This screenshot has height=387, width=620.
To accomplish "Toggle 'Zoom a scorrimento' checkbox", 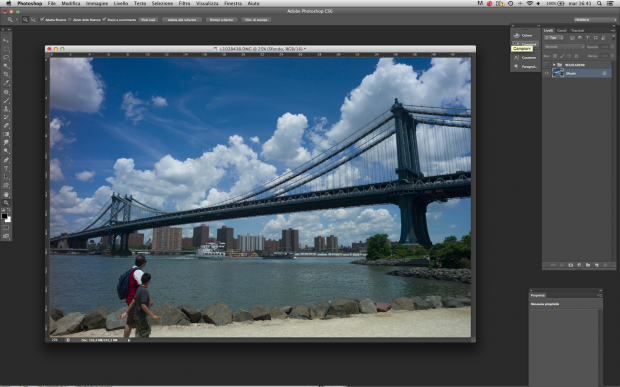I will (x=104, y=19).
